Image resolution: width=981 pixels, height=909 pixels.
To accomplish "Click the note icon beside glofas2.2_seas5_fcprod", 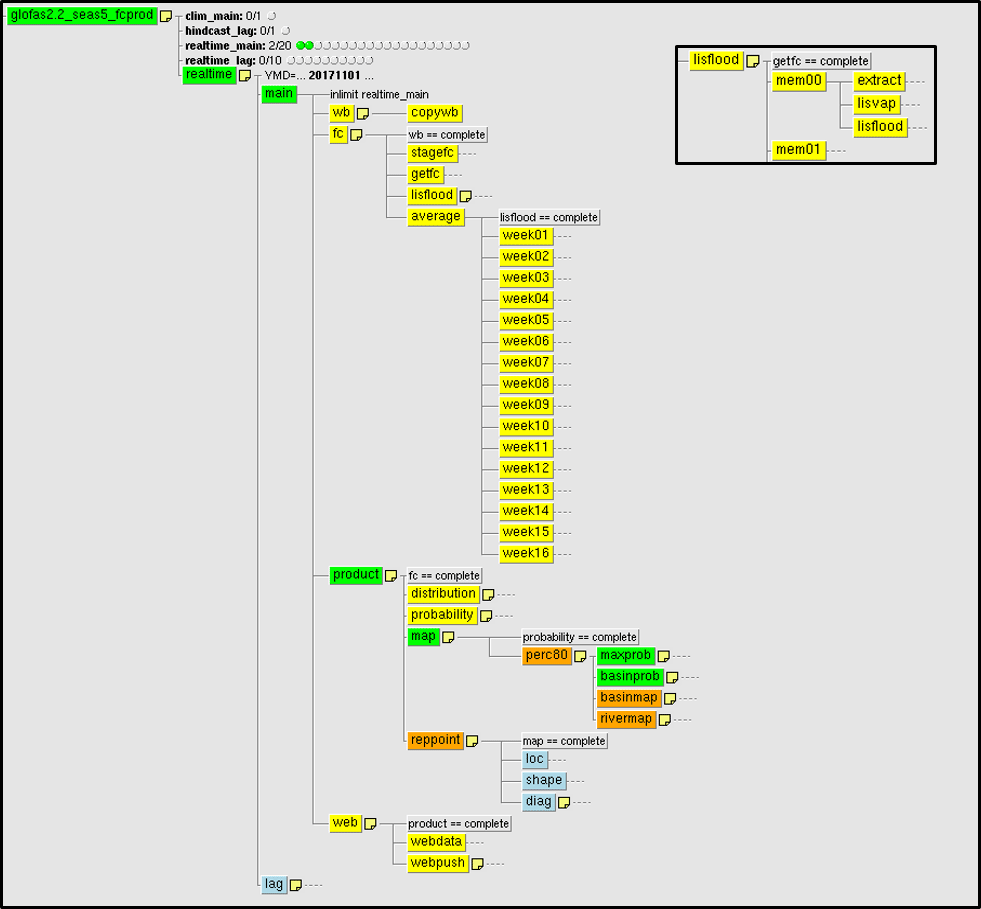I will coord(166,17).
